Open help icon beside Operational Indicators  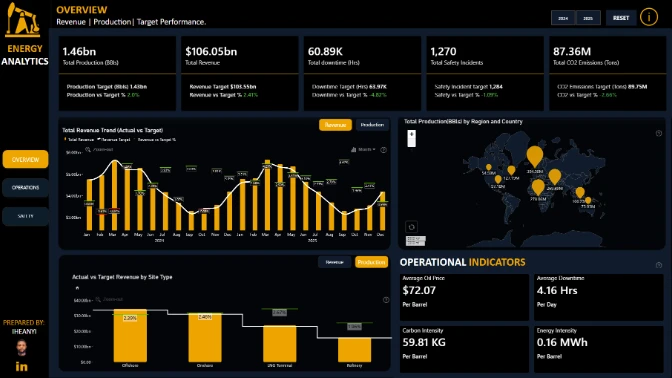659,265
